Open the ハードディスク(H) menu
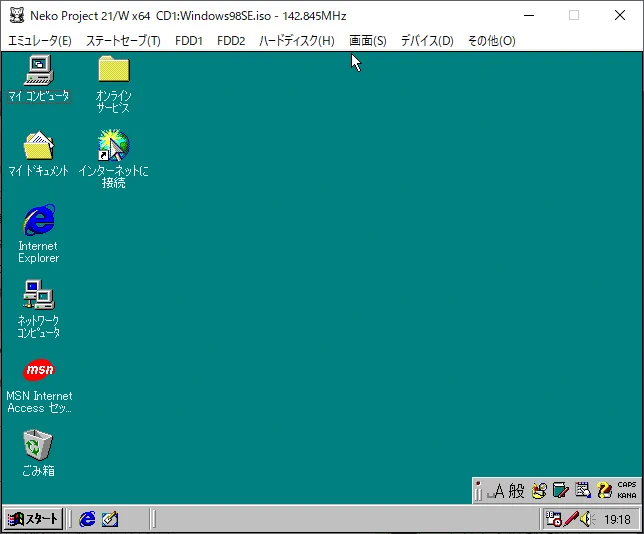 coord(297,41)
